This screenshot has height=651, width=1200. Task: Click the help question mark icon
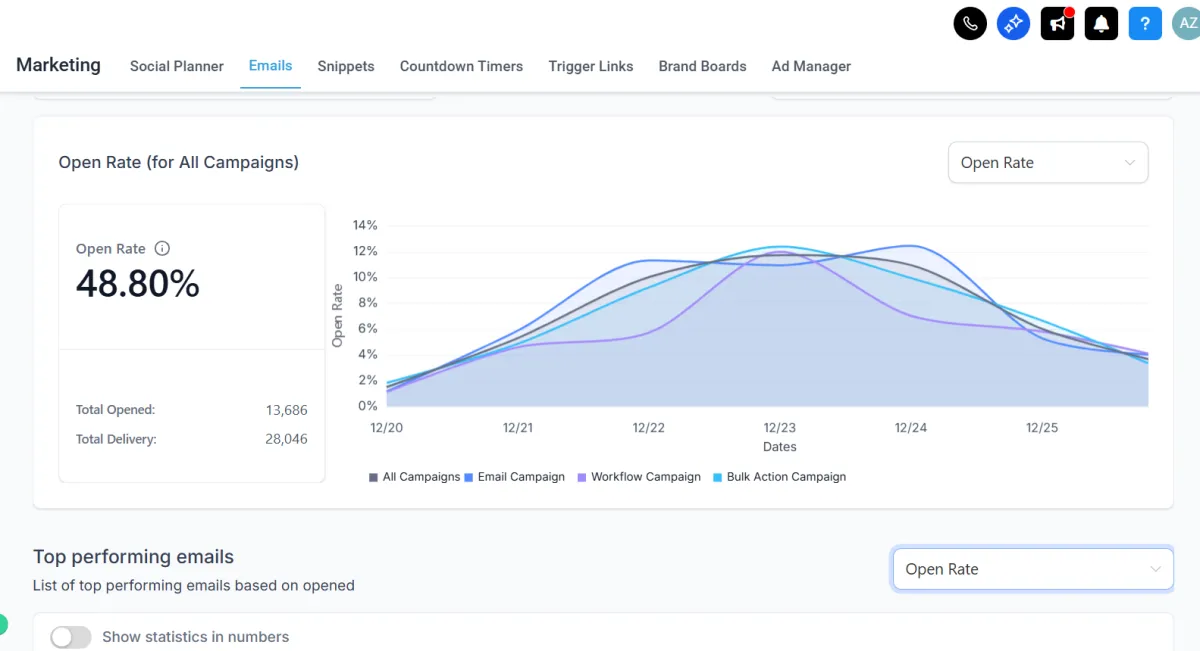(1145, 23)
